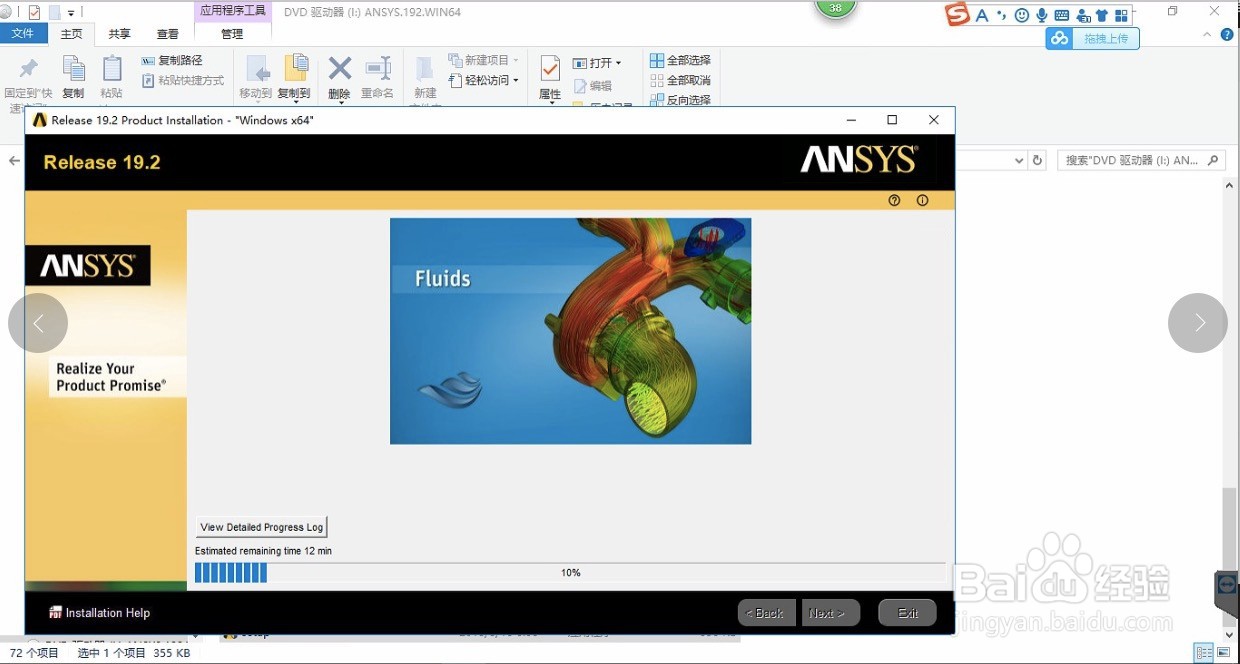
Task: Click the 重命名 rename icon
Action: (378, 68)
